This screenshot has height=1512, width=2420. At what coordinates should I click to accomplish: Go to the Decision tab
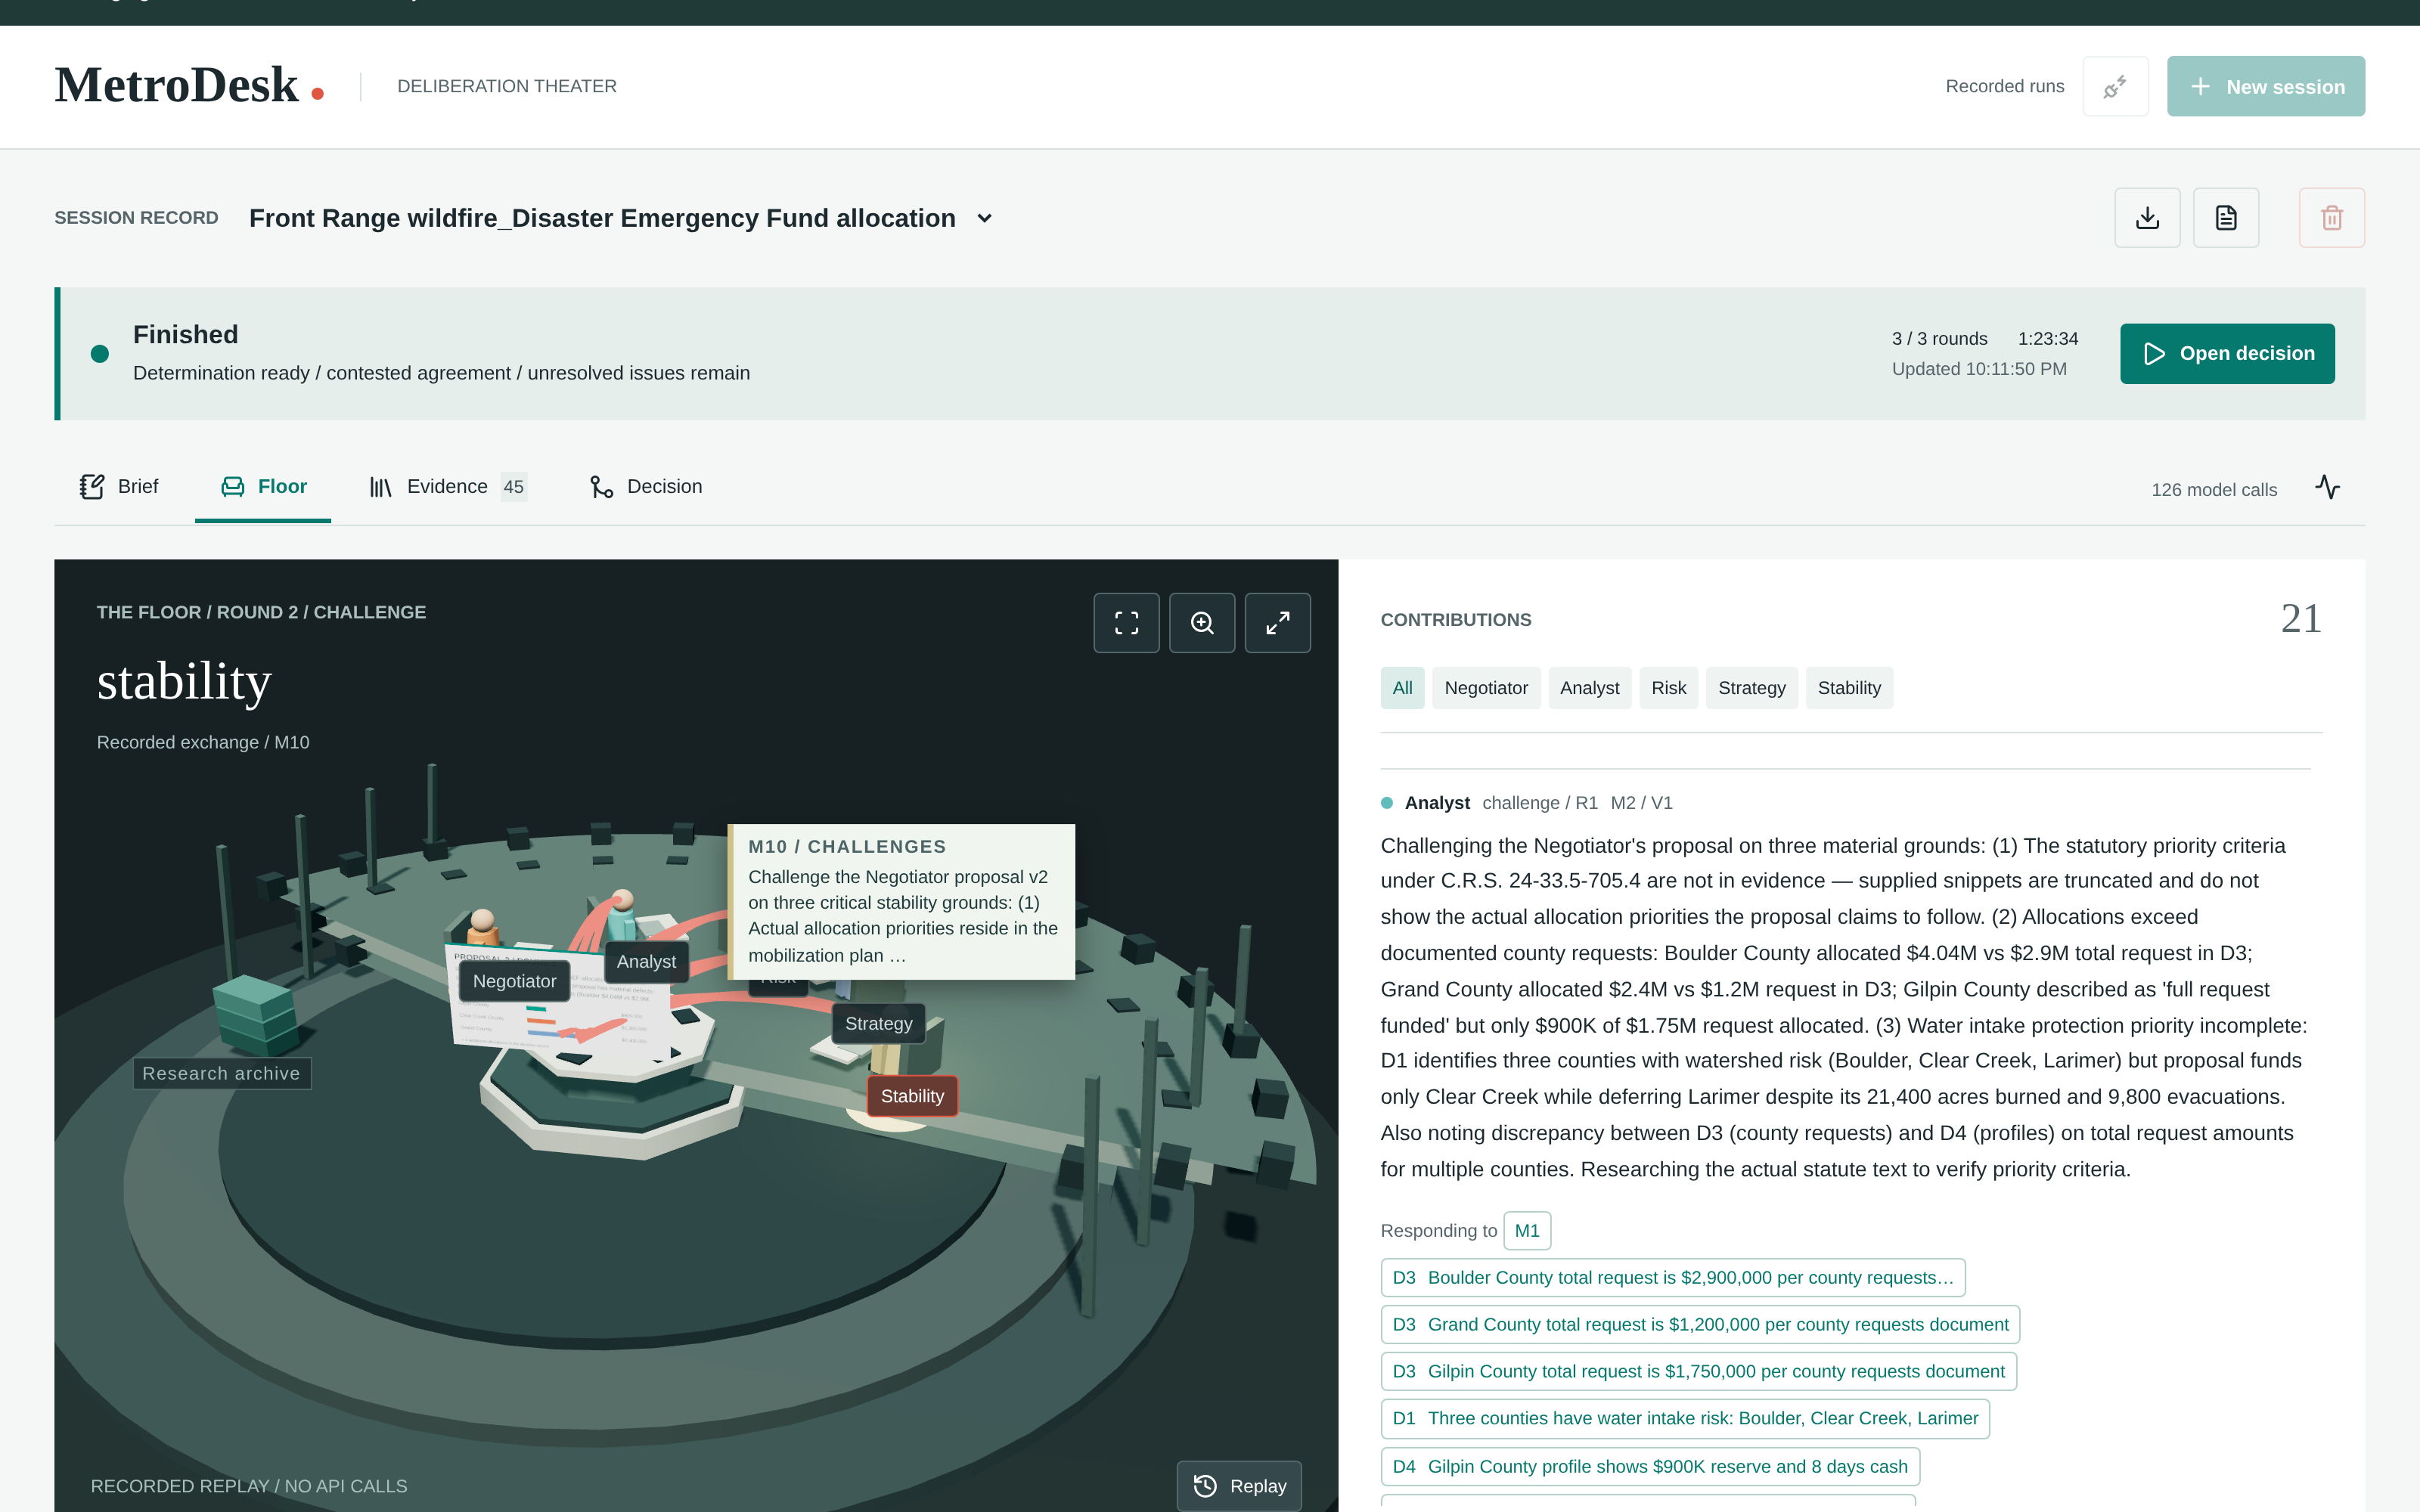pos(646,487)
